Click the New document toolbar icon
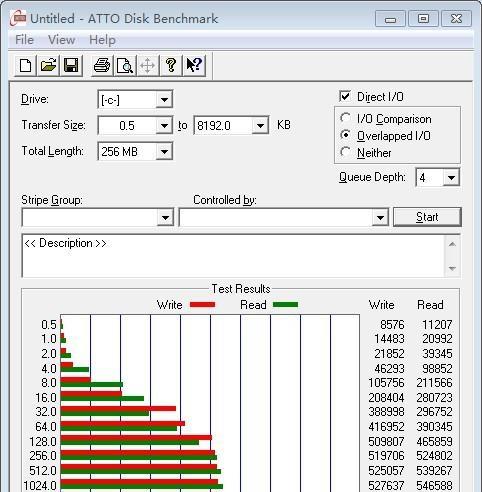 [26, 65]
